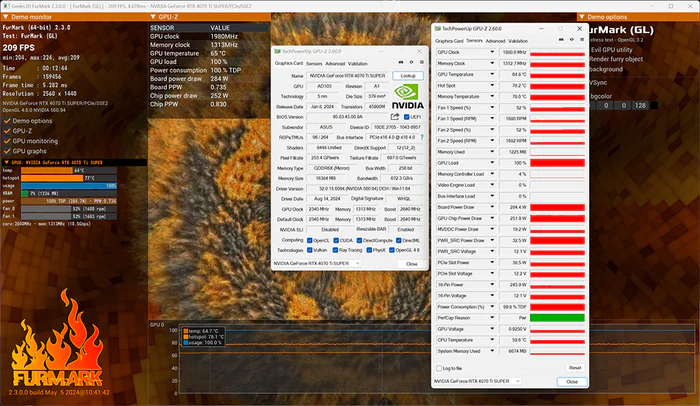The image size is (700, 406).
Task: Toggle the DirectCompute checkbox
Action: 359,240
